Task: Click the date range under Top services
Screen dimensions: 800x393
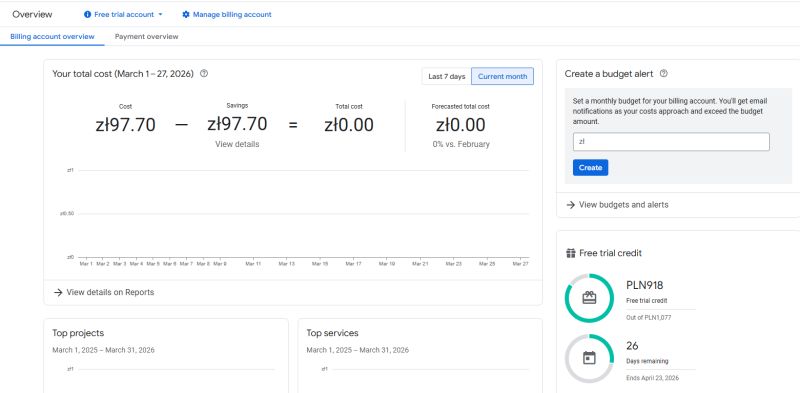Action: (358, 350)
